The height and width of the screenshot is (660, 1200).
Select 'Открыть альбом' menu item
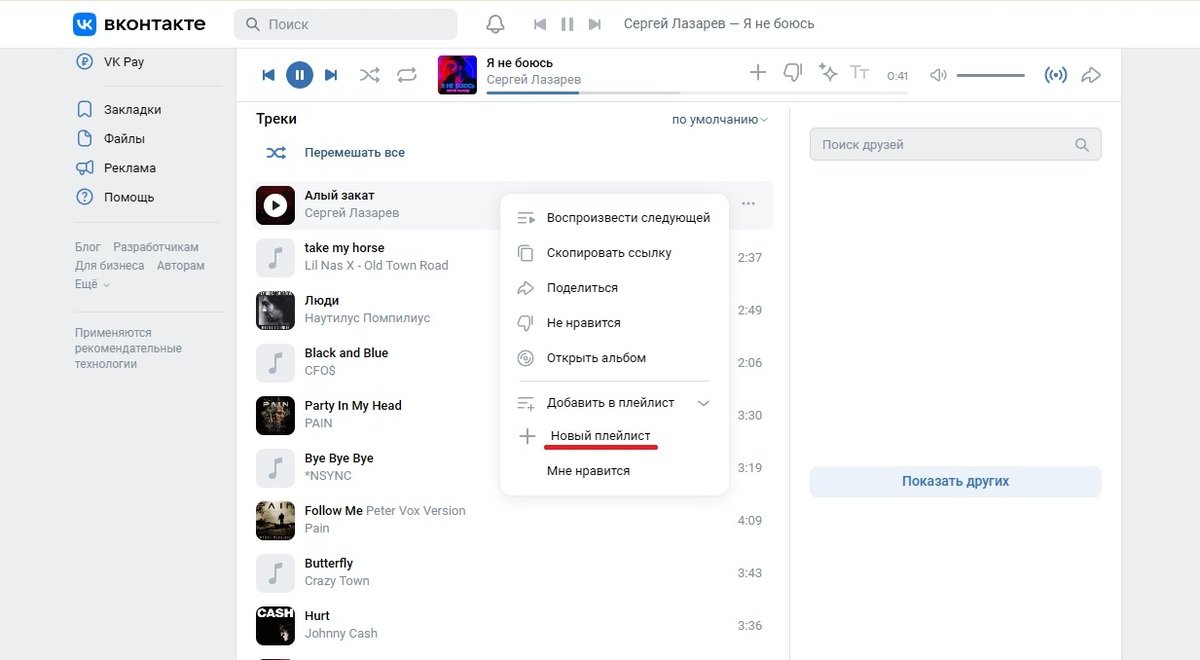[614, 358]
